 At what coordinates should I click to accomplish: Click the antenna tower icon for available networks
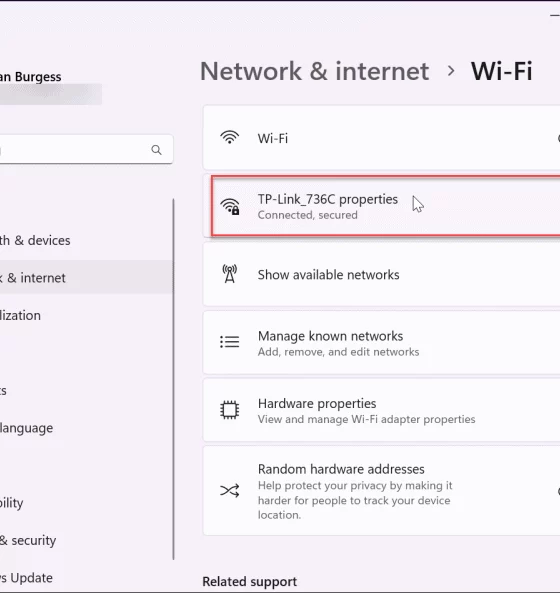click(230, 274)
